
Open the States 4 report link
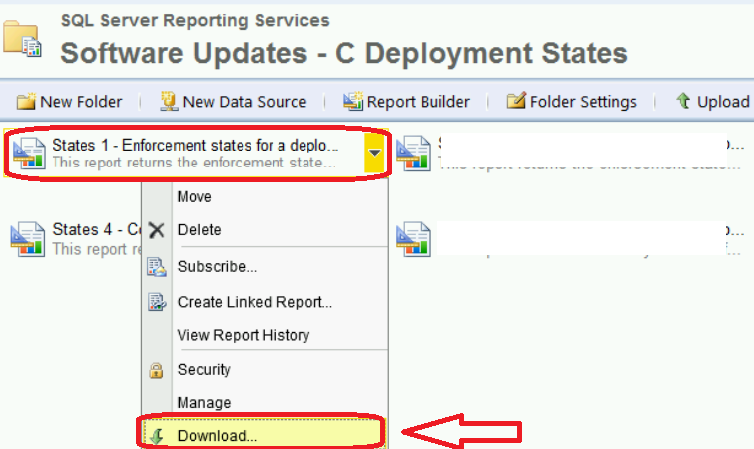click(97, 229)
